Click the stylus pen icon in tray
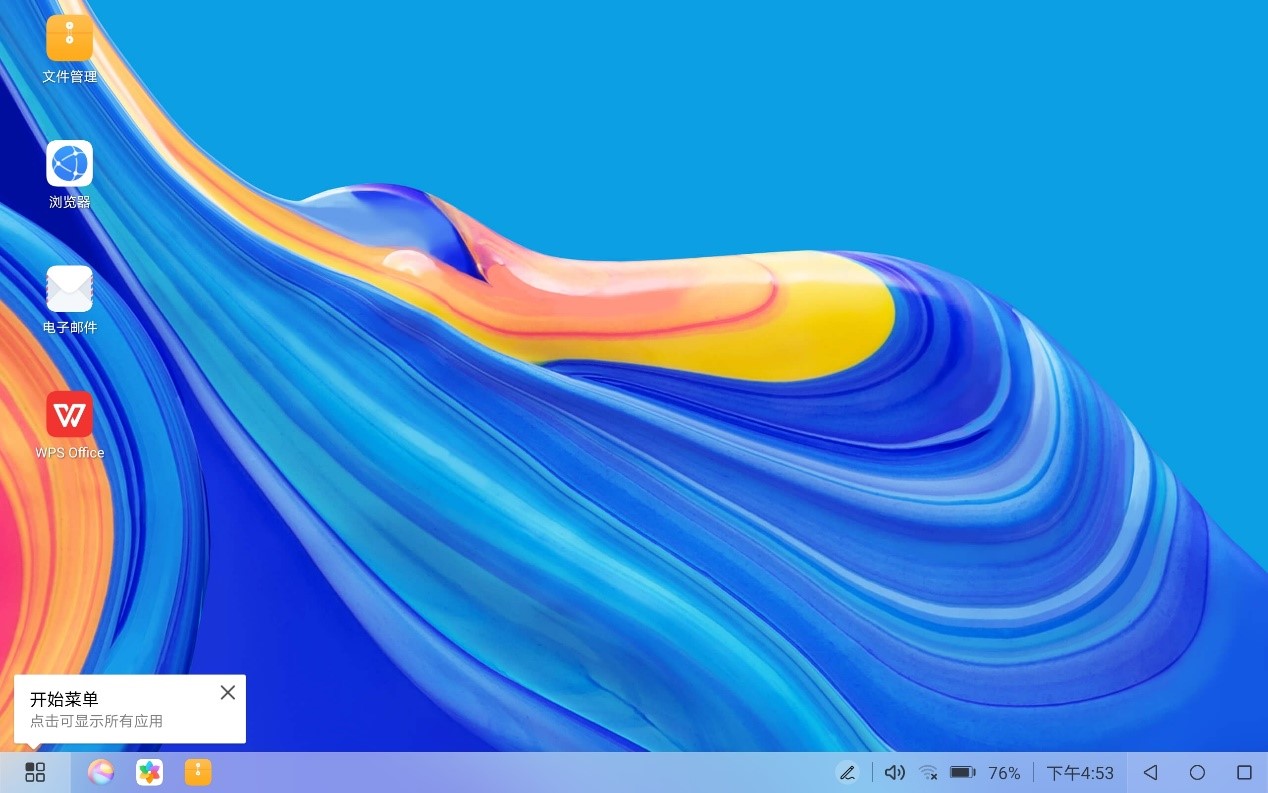This screenshot has height=793, width=1268. click(x=847, y=773)
